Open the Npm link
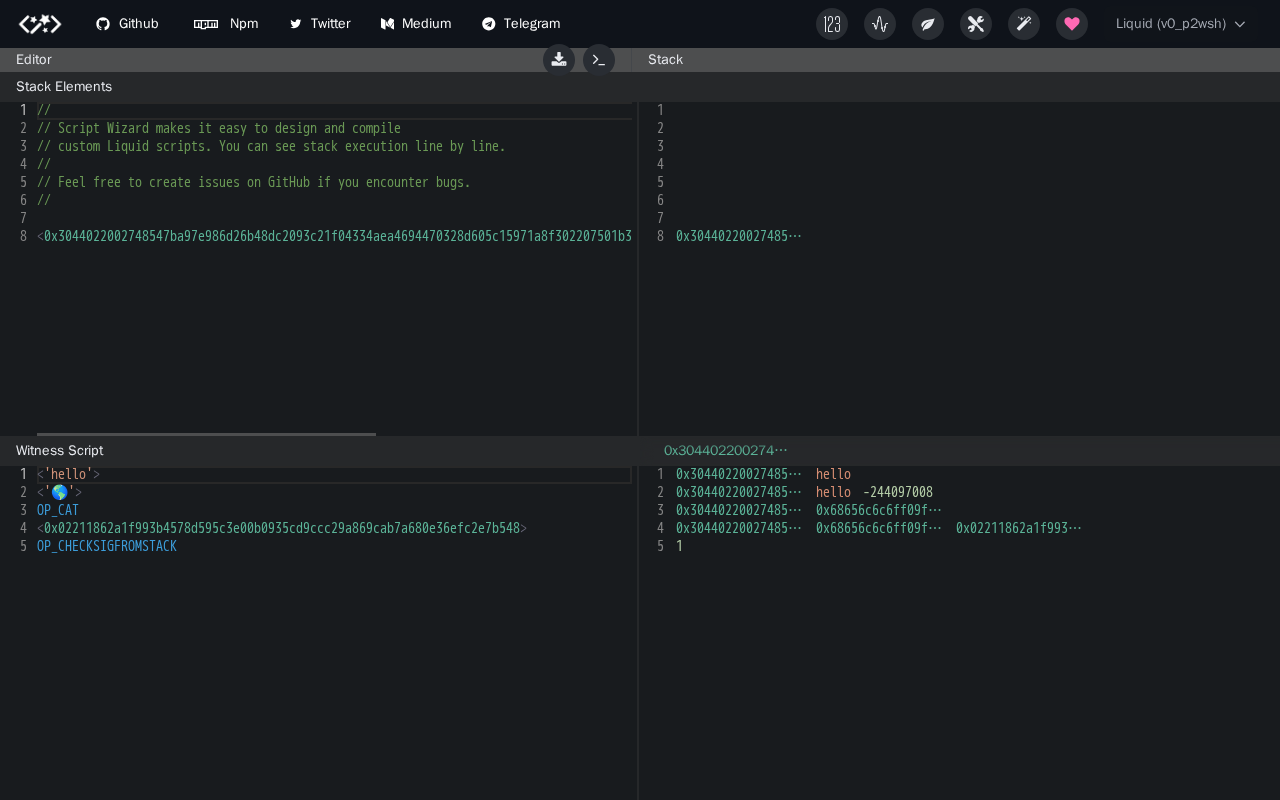Viewport: 1280px width, 800px height. pos(226,24)
